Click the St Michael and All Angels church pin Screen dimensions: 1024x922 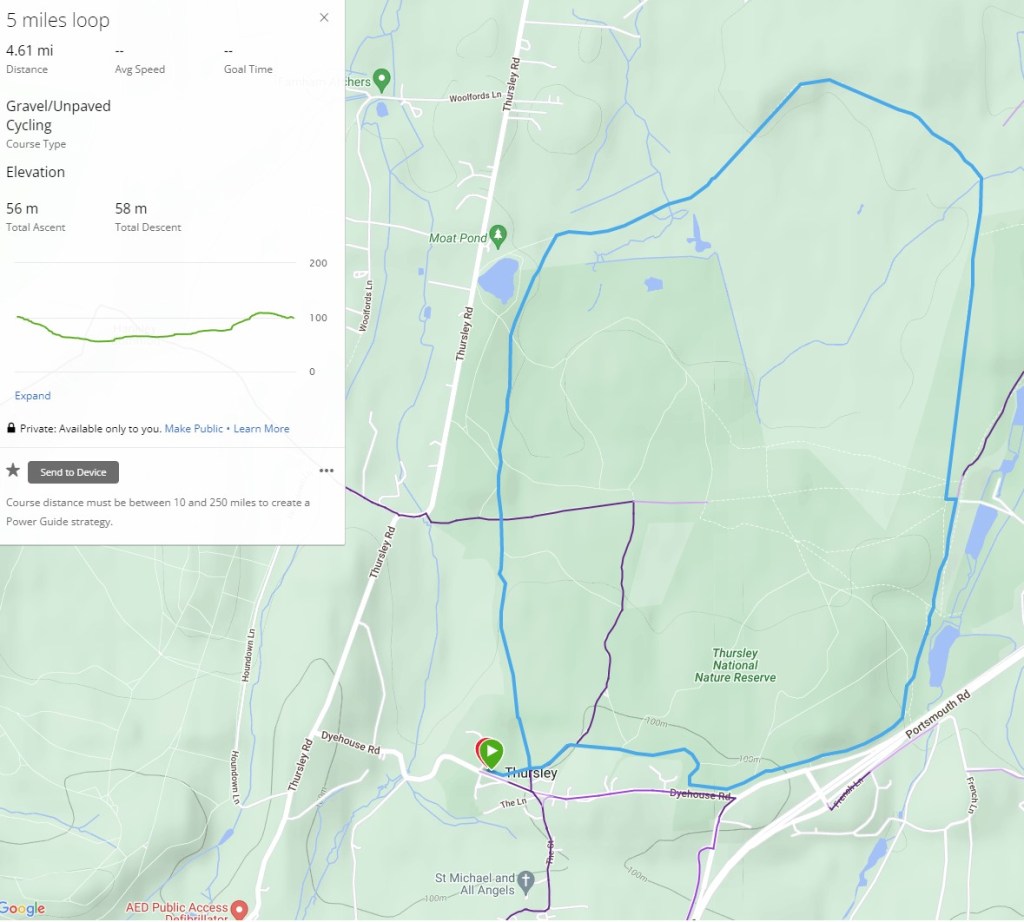tap(526, 883)
